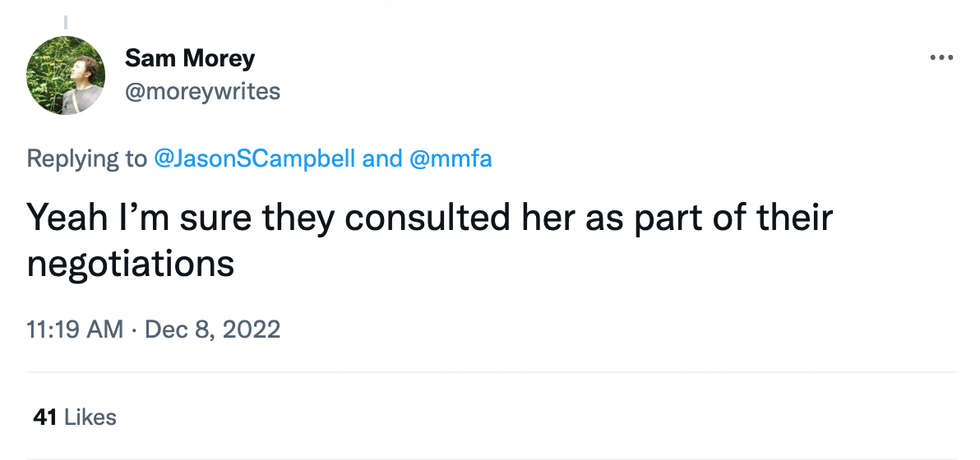View the 41 Likes list
Image resolution: width=980 pixels, height=460 pixels.
coord(74,417)
